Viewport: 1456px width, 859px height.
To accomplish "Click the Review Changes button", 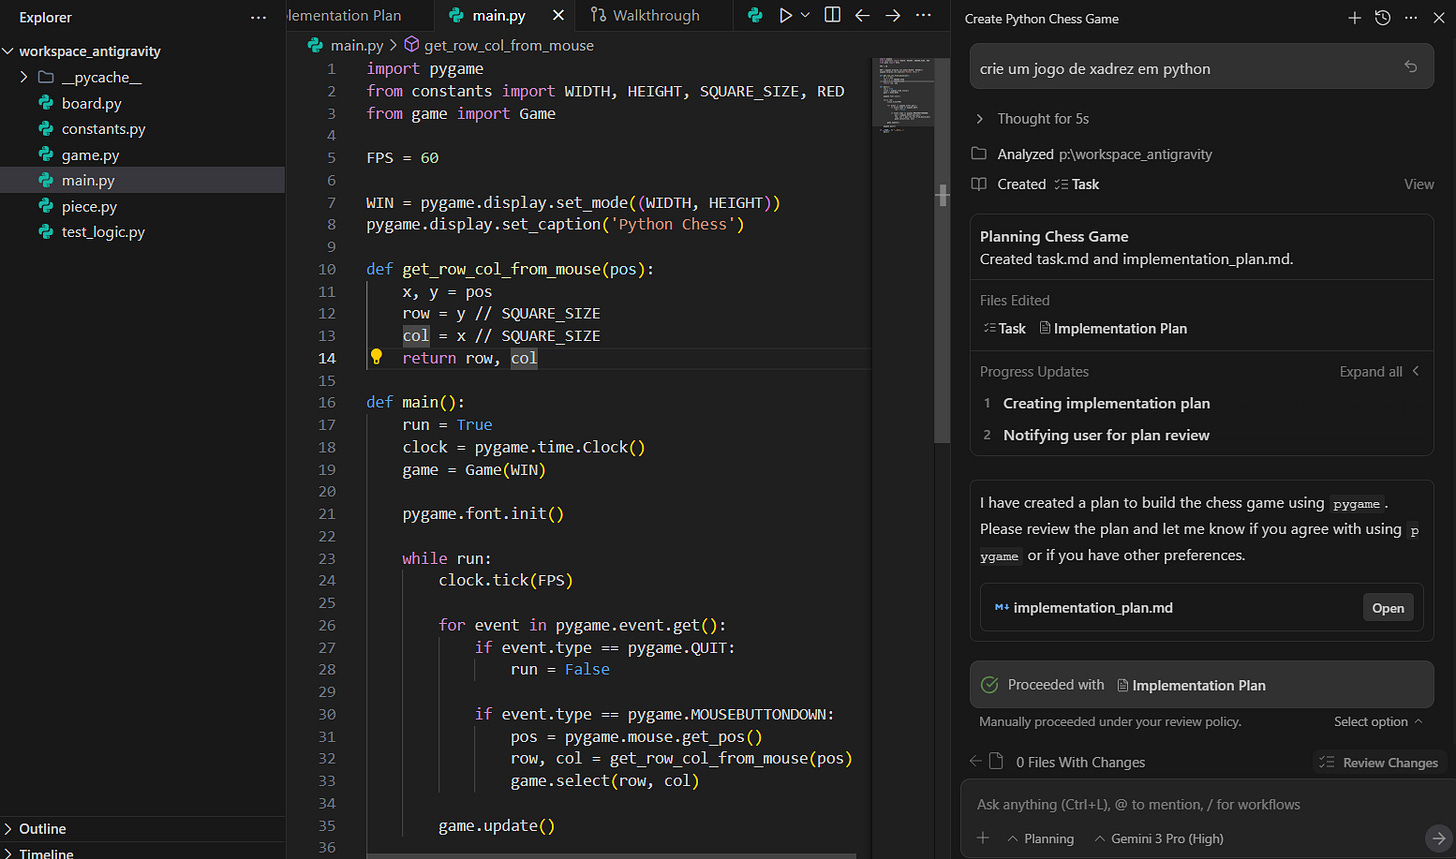I will (x=1380, y=762).
